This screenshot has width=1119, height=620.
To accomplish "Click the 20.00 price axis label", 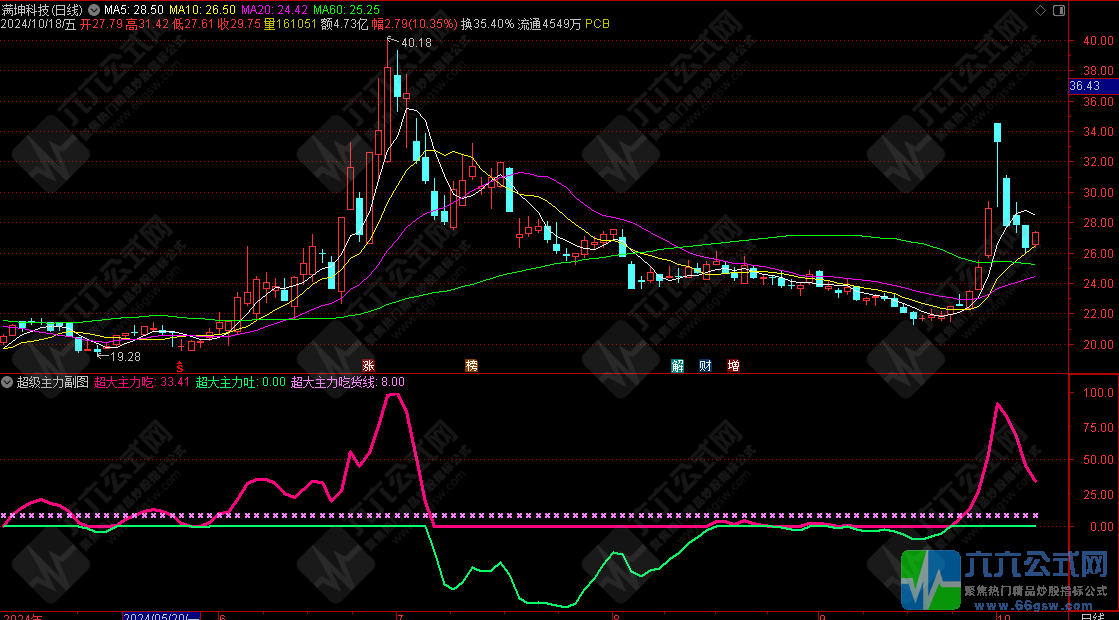I will pyautogui.click(x=1098, y=345).
